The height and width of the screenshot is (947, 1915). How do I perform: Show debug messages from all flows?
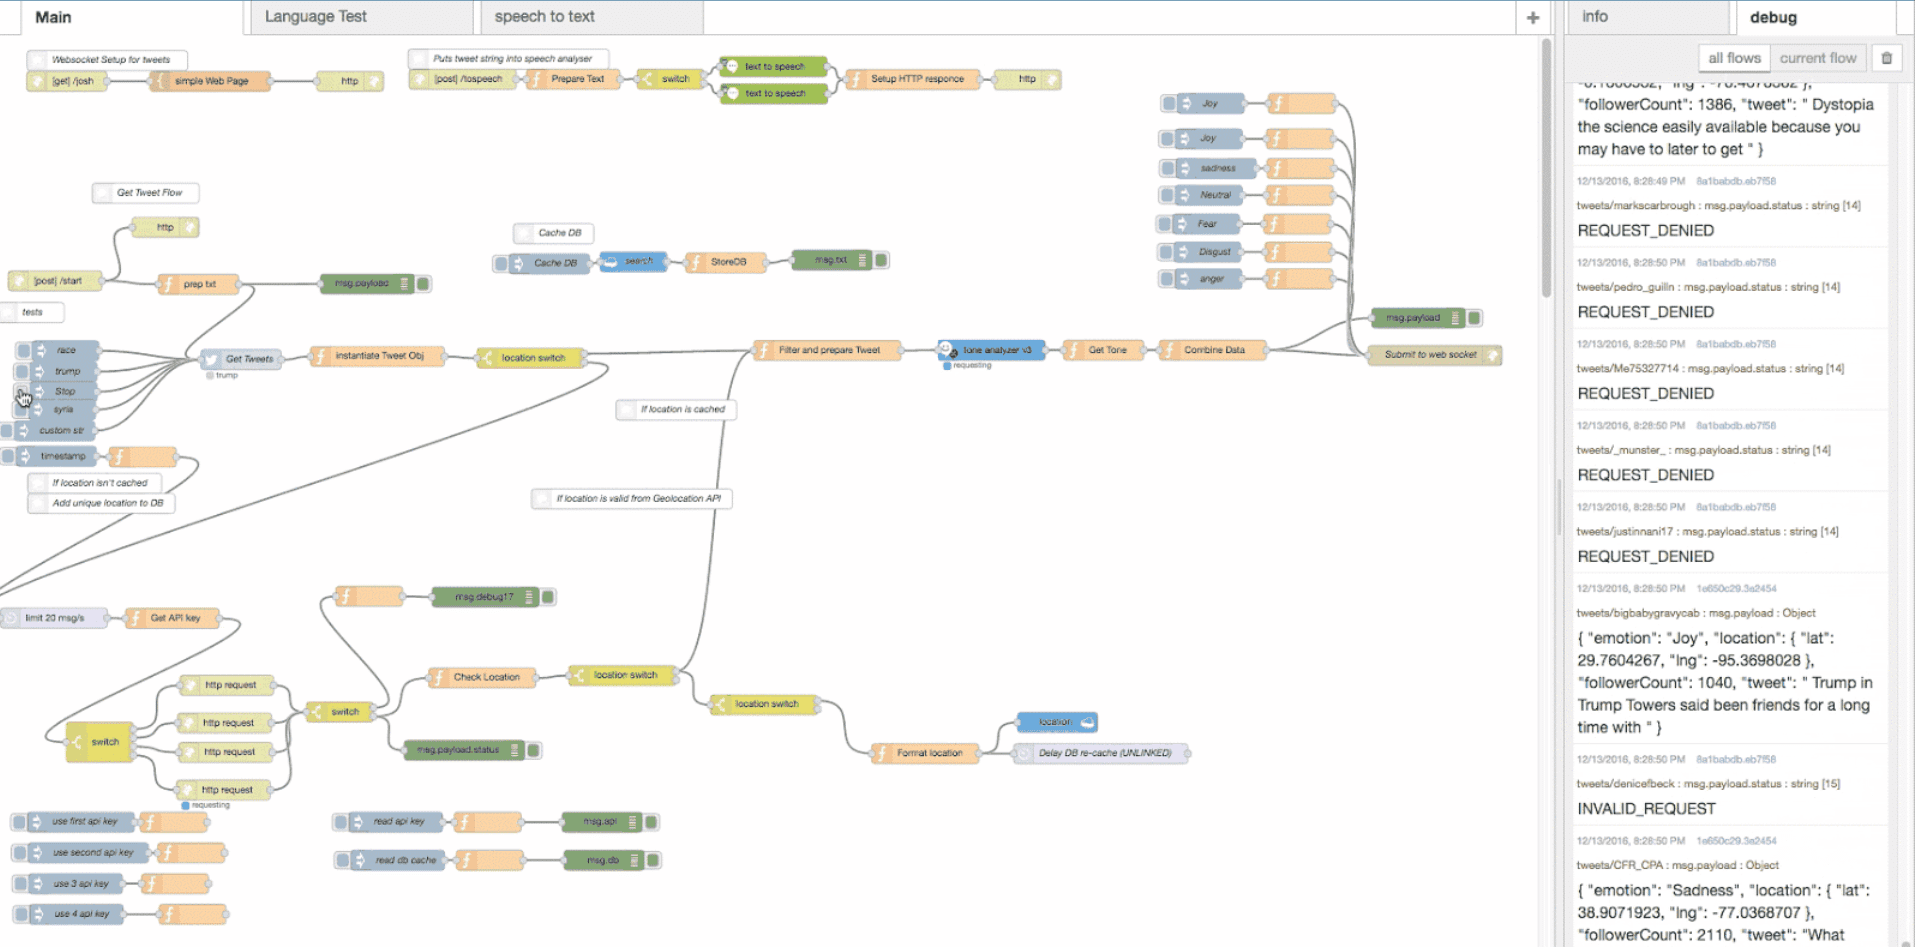point(1733,58)
